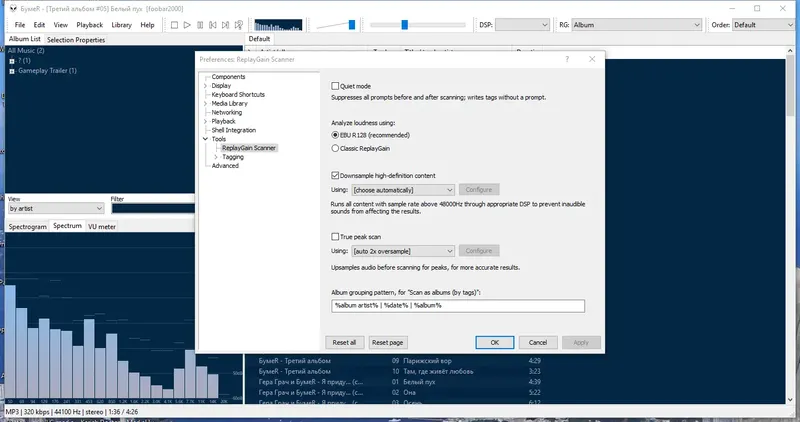Screen dimensions: 800x422
Task: Select playlist track 'Парижский вор'
Action: 428,361
